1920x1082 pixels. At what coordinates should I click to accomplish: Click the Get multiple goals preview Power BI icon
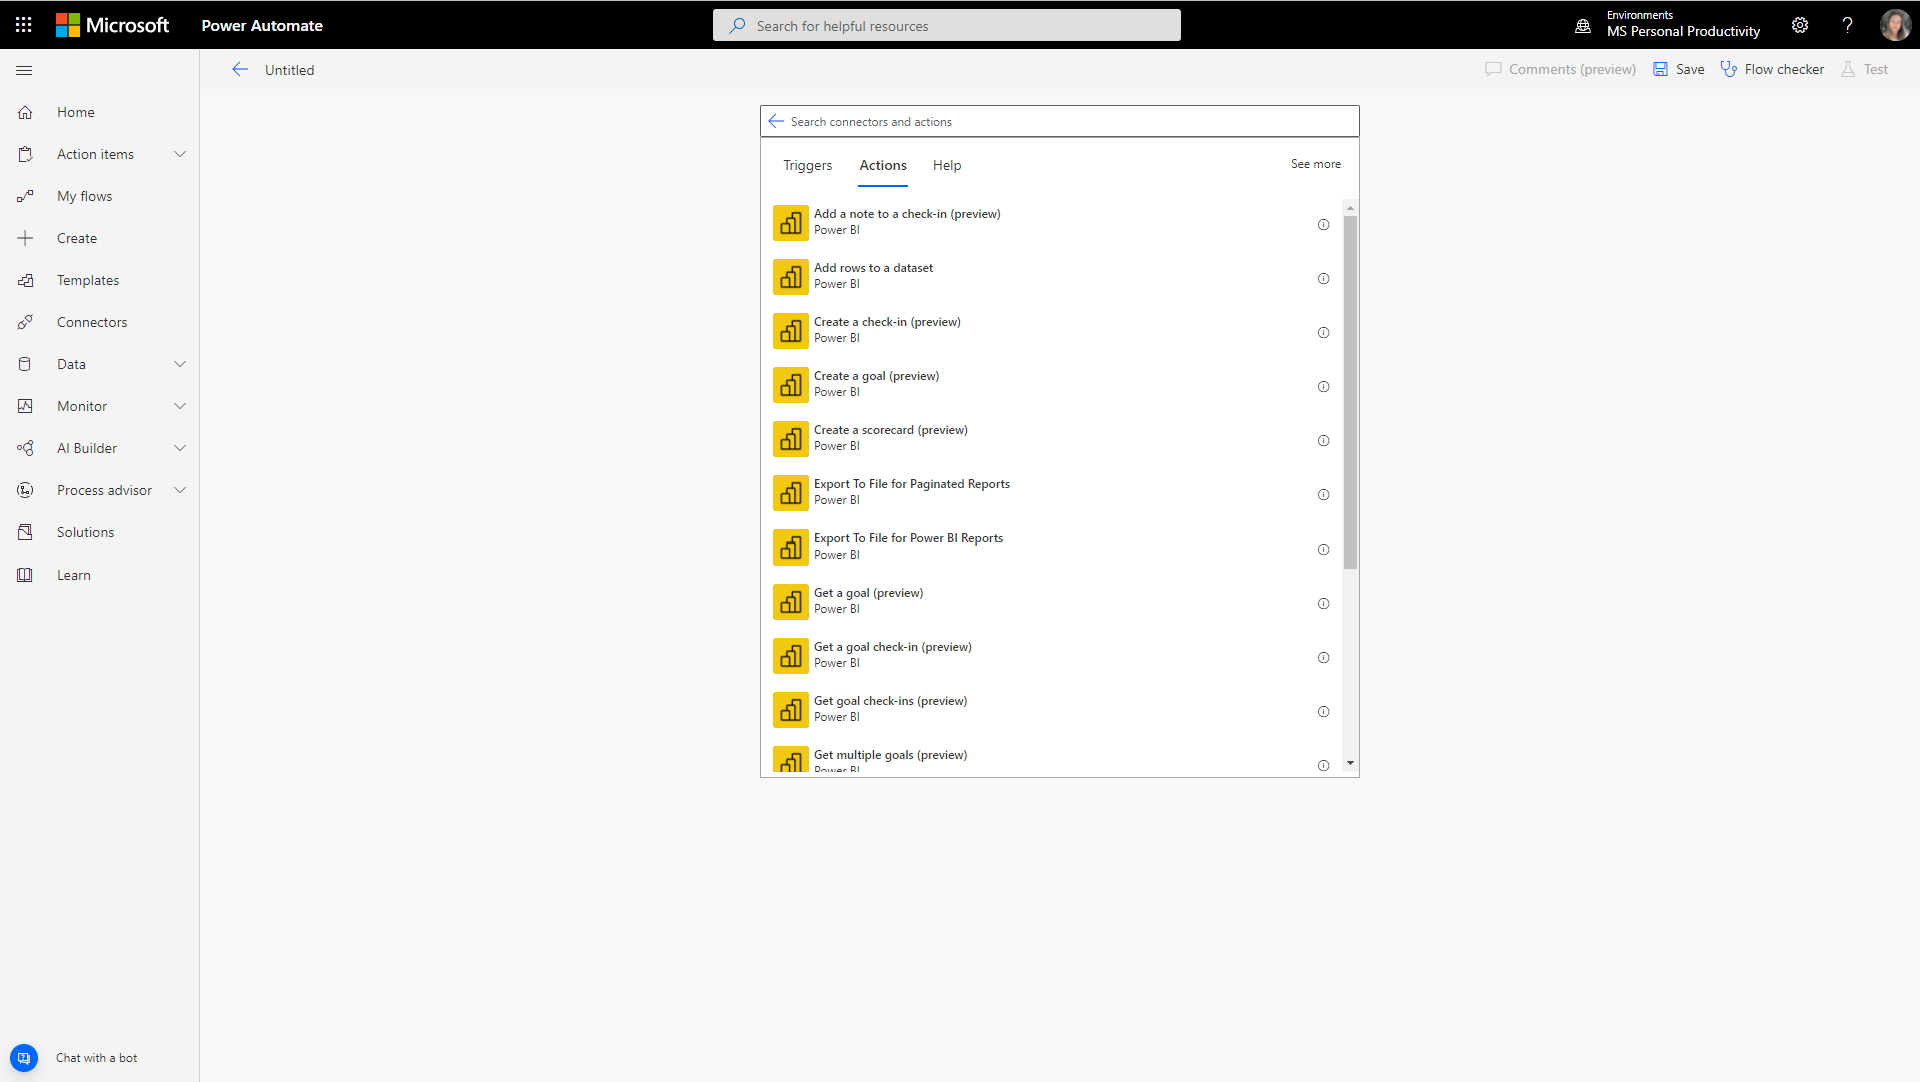point(790,760)
